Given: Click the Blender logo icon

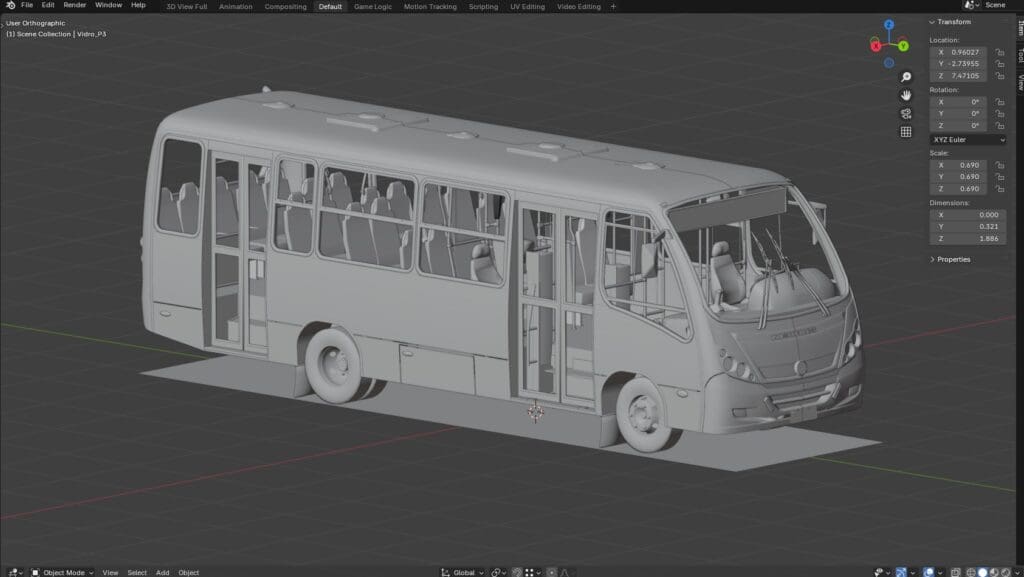Looking at the screenshot, I should [x=9, y=6].
